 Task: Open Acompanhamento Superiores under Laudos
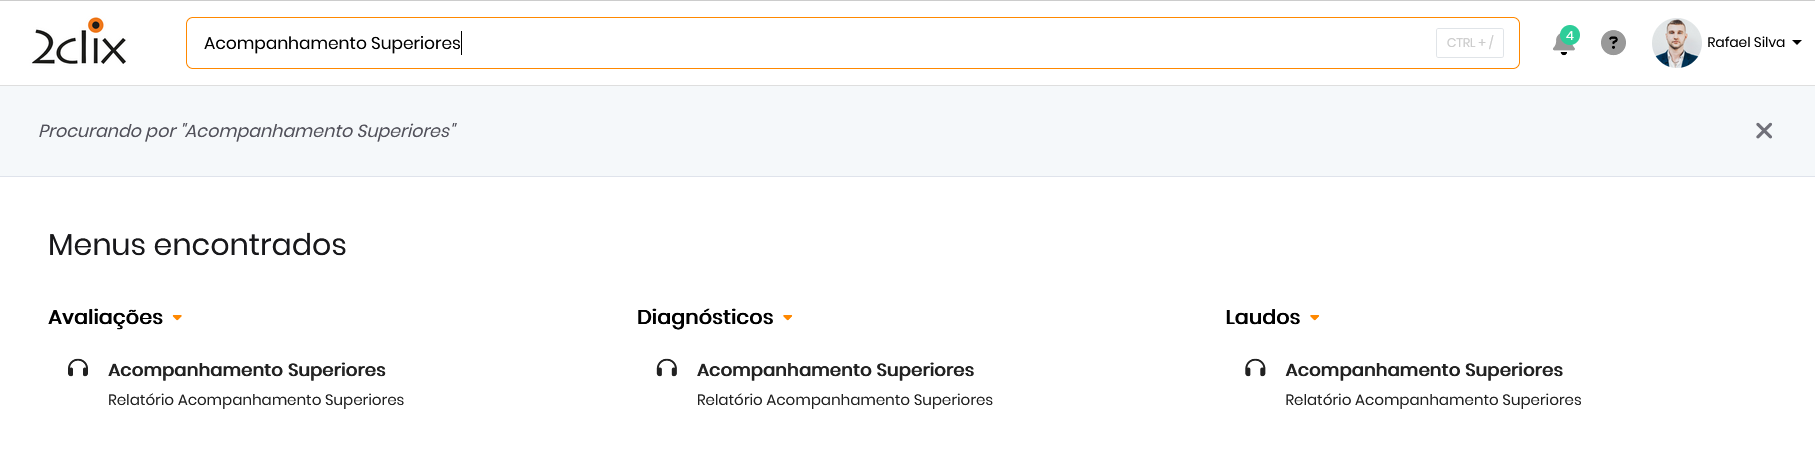tap(1424, 370)
